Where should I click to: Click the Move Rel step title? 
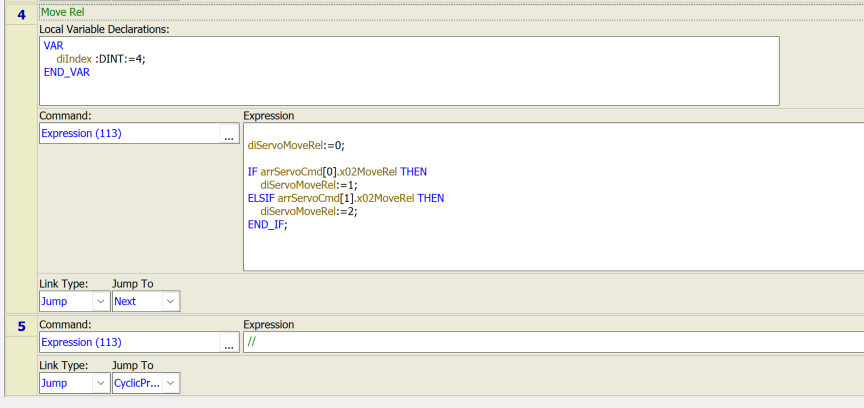[63, 12]
